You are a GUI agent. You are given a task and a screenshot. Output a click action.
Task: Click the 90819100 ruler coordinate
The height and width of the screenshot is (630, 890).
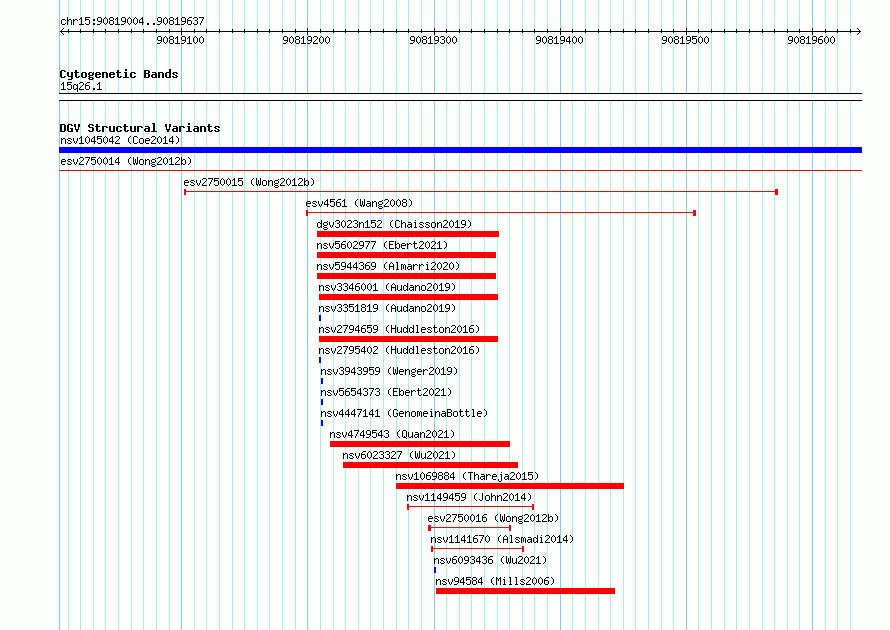tap(180, 40)
